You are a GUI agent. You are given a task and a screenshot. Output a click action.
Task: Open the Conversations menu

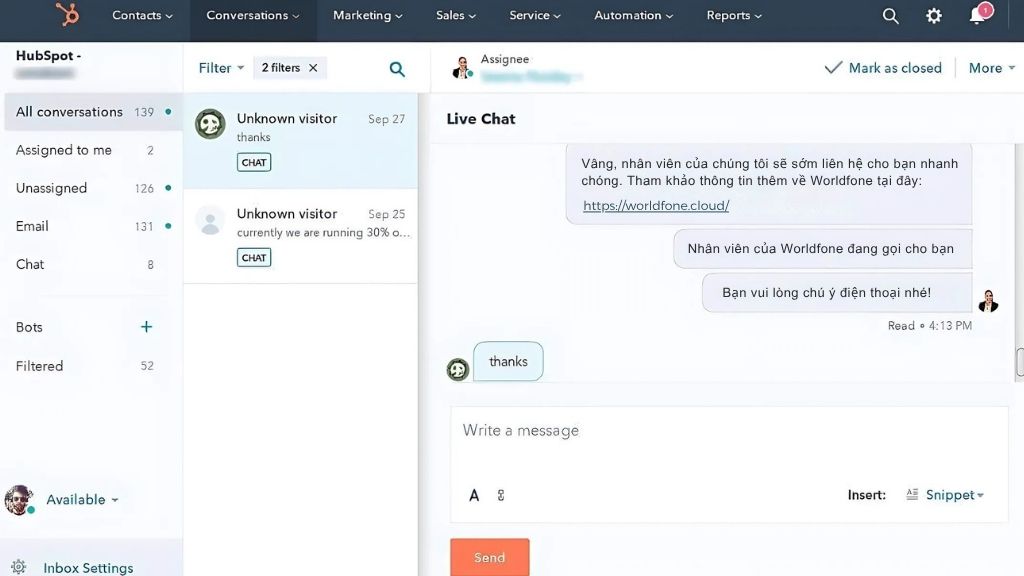tap(253, 15)
